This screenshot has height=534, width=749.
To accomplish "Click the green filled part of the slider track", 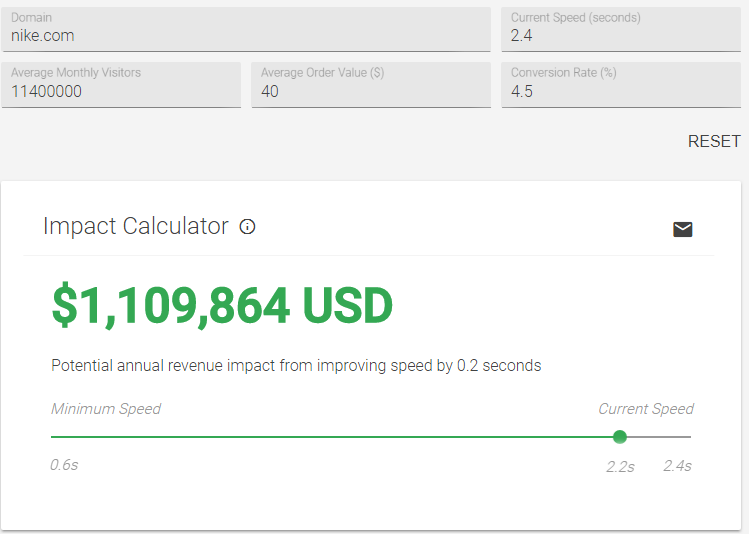I will (332, 437).
